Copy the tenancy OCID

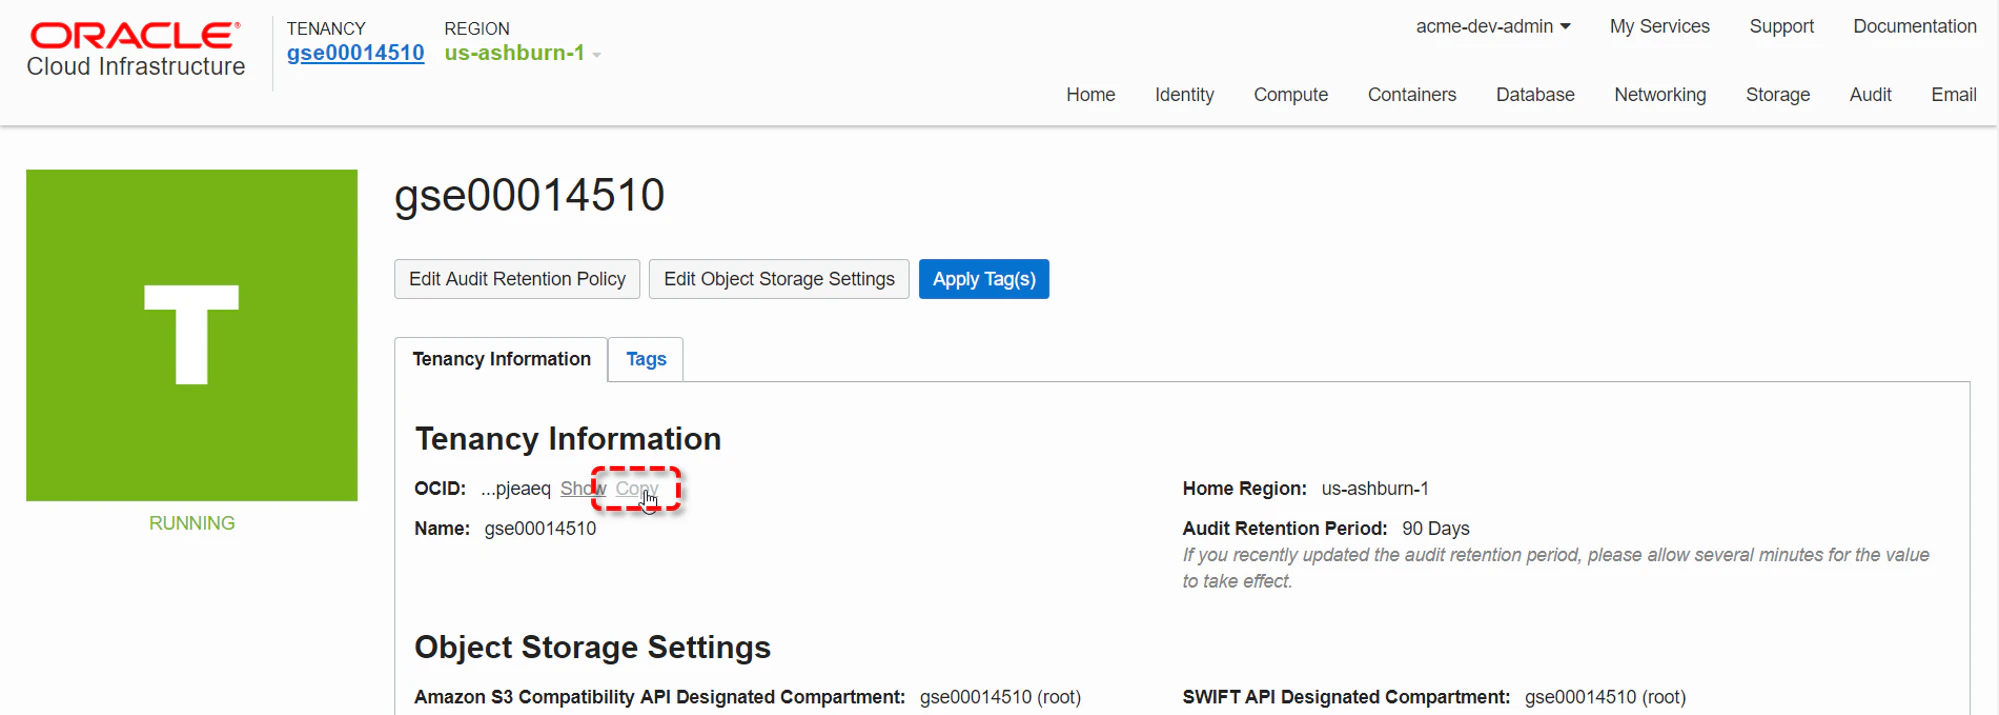click(637, 489)
